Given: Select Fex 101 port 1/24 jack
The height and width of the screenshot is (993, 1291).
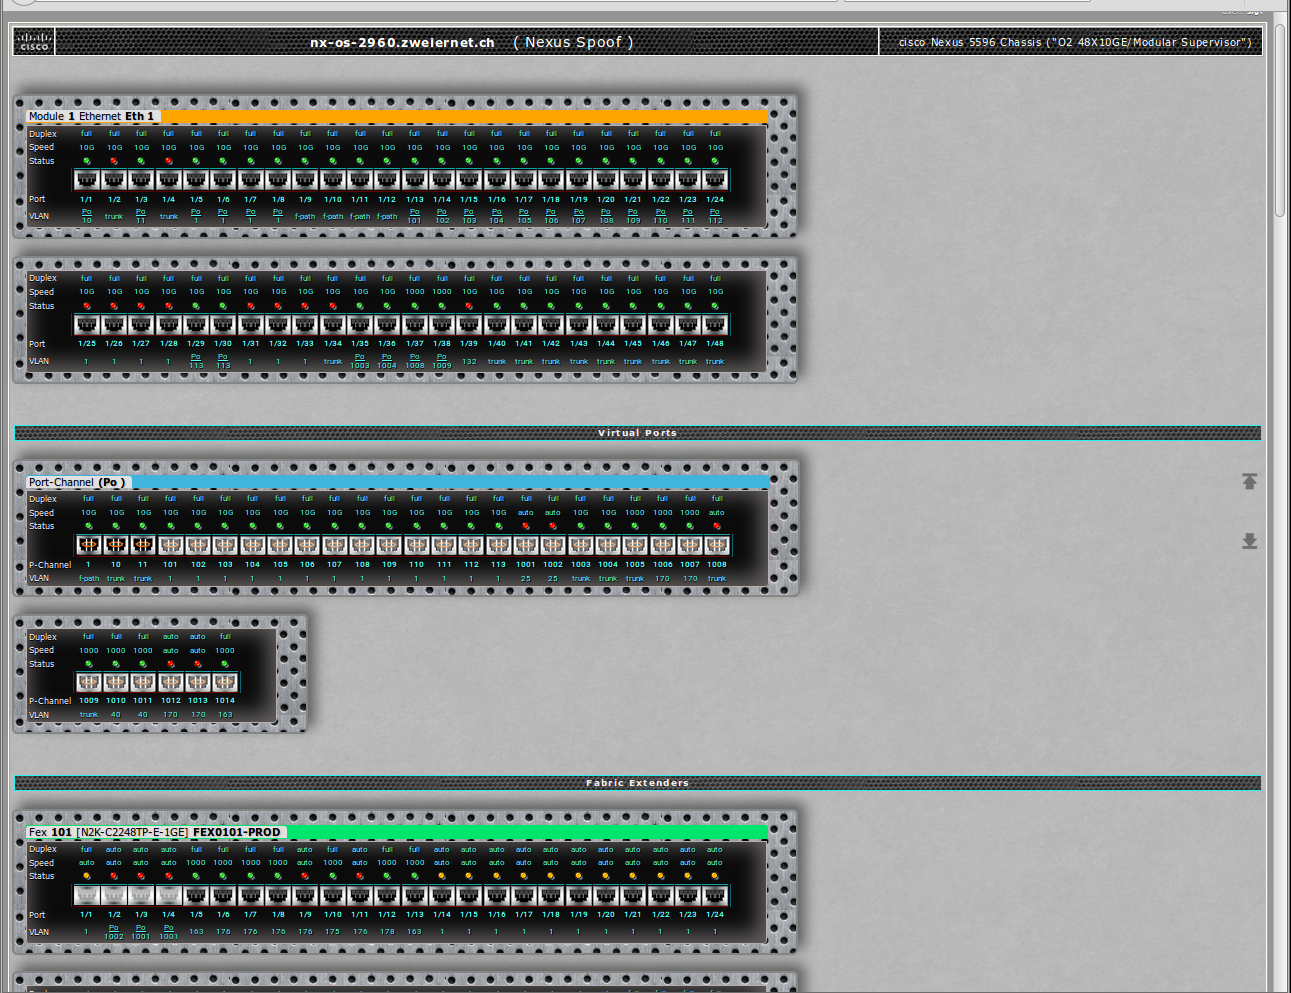Looking at the screenshot, I should coord(715,895).
